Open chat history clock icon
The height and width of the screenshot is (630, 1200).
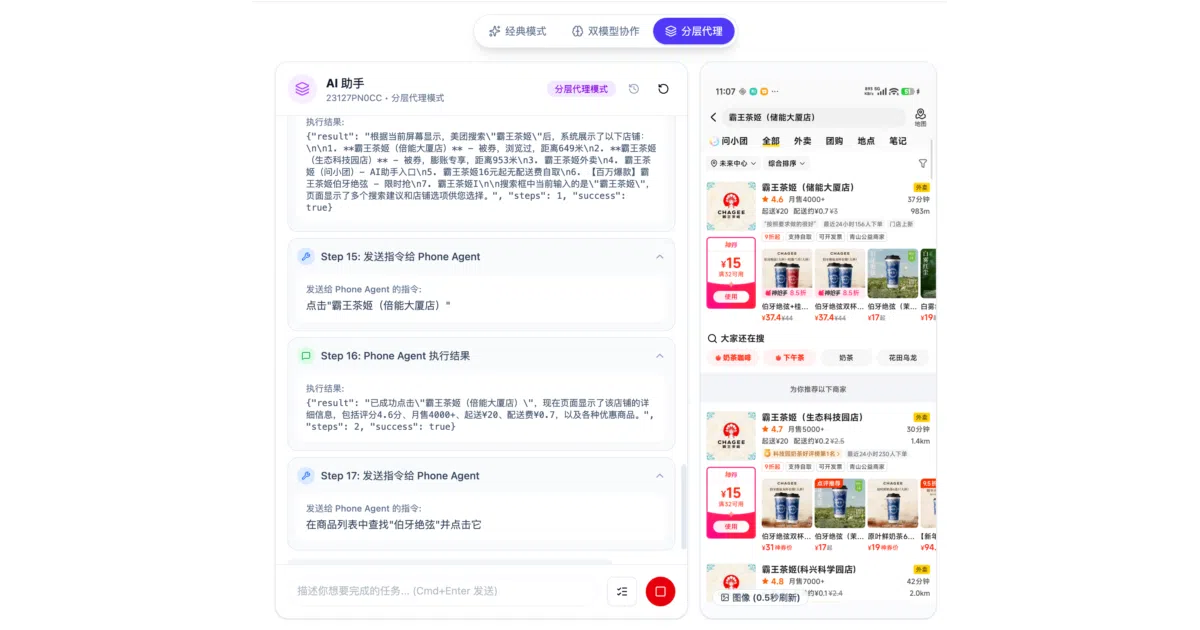634,89
